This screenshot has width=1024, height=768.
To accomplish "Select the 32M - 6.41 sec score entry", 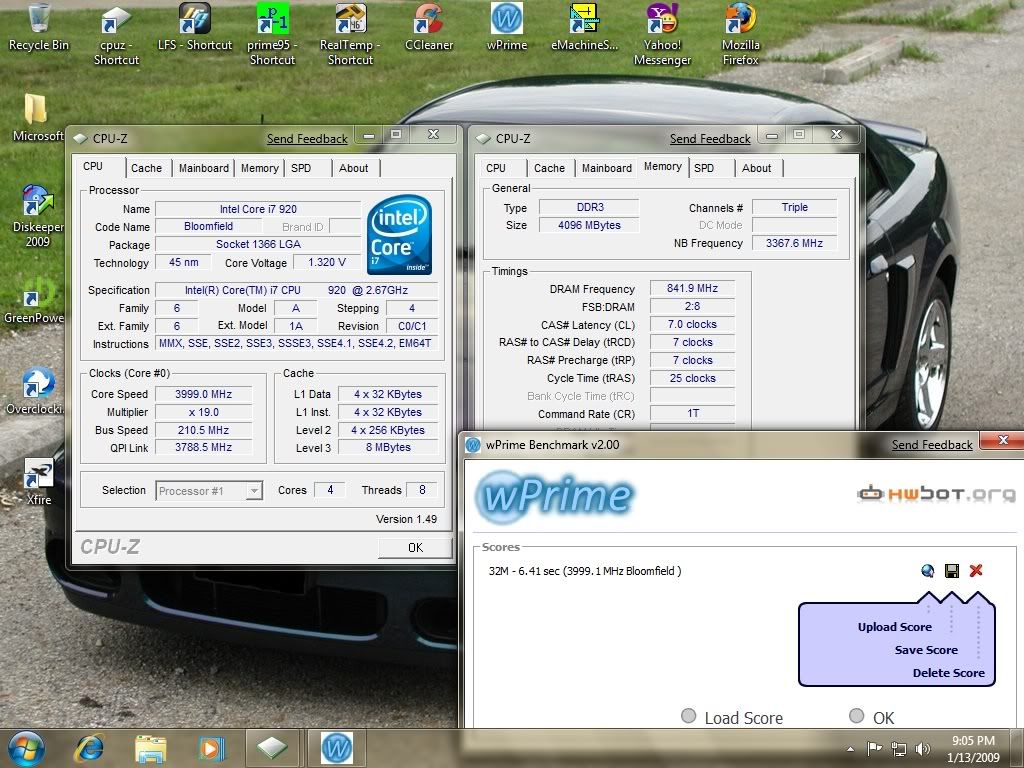I will click(584, 571).
